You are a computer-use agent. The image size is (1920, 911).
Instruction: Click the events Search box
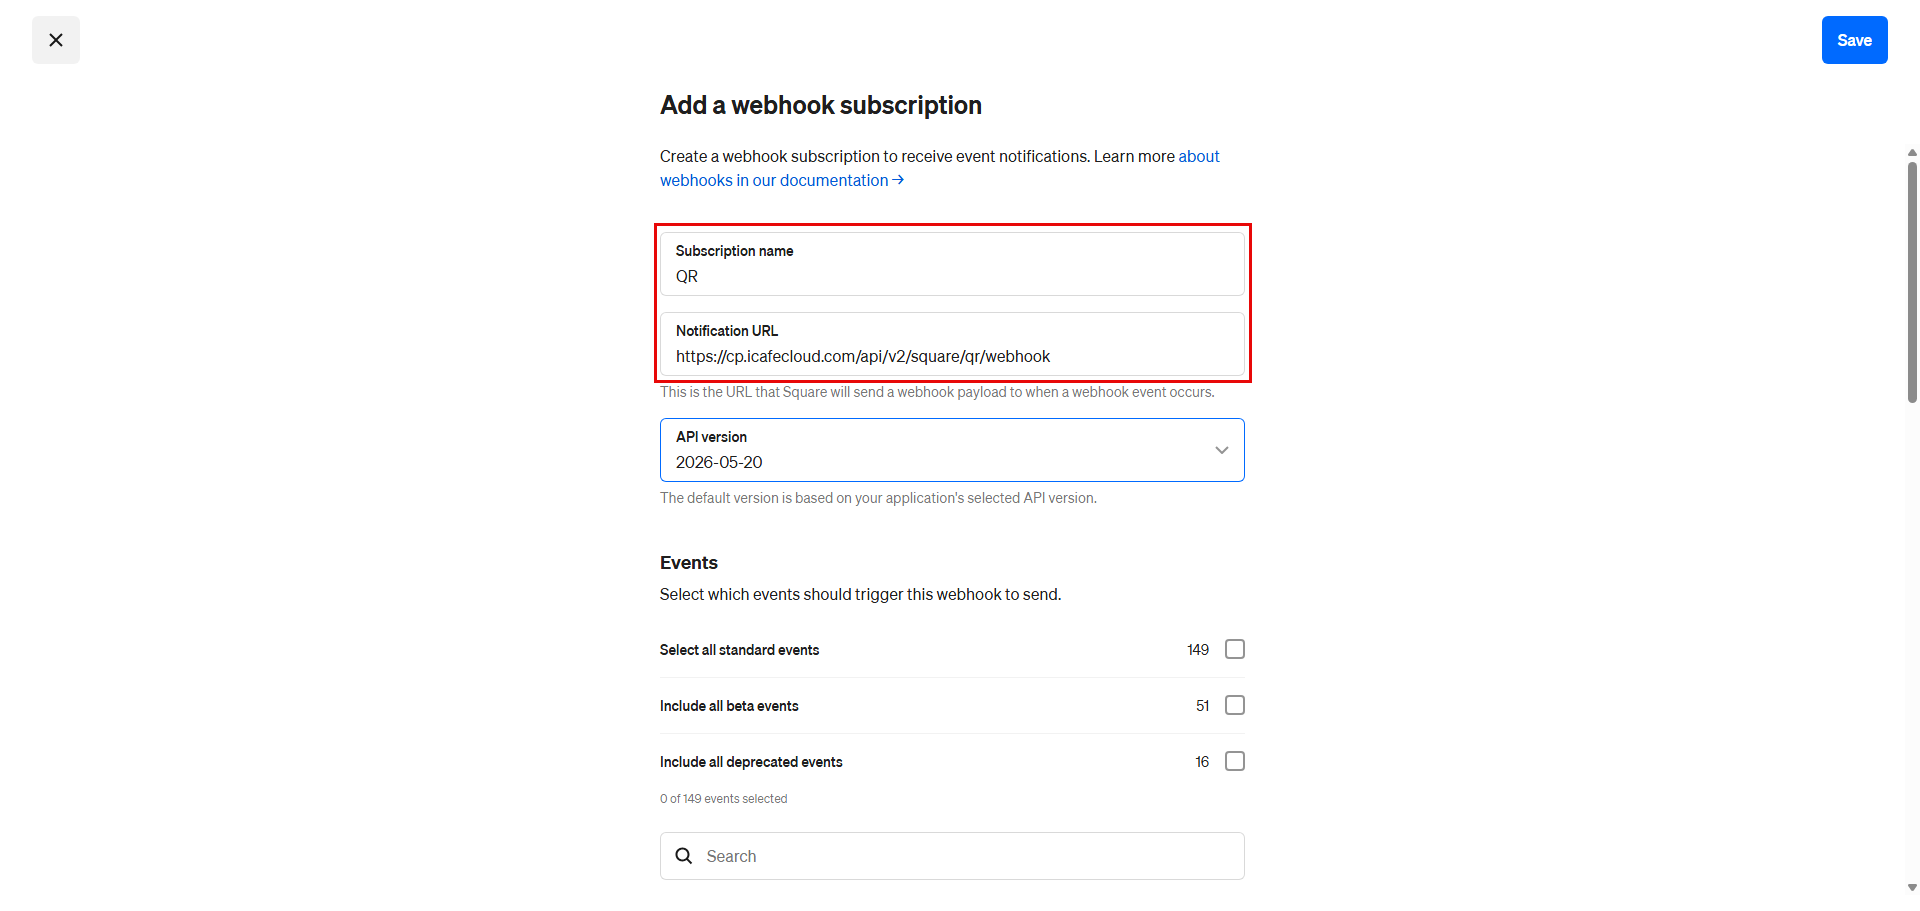(952, 856)
